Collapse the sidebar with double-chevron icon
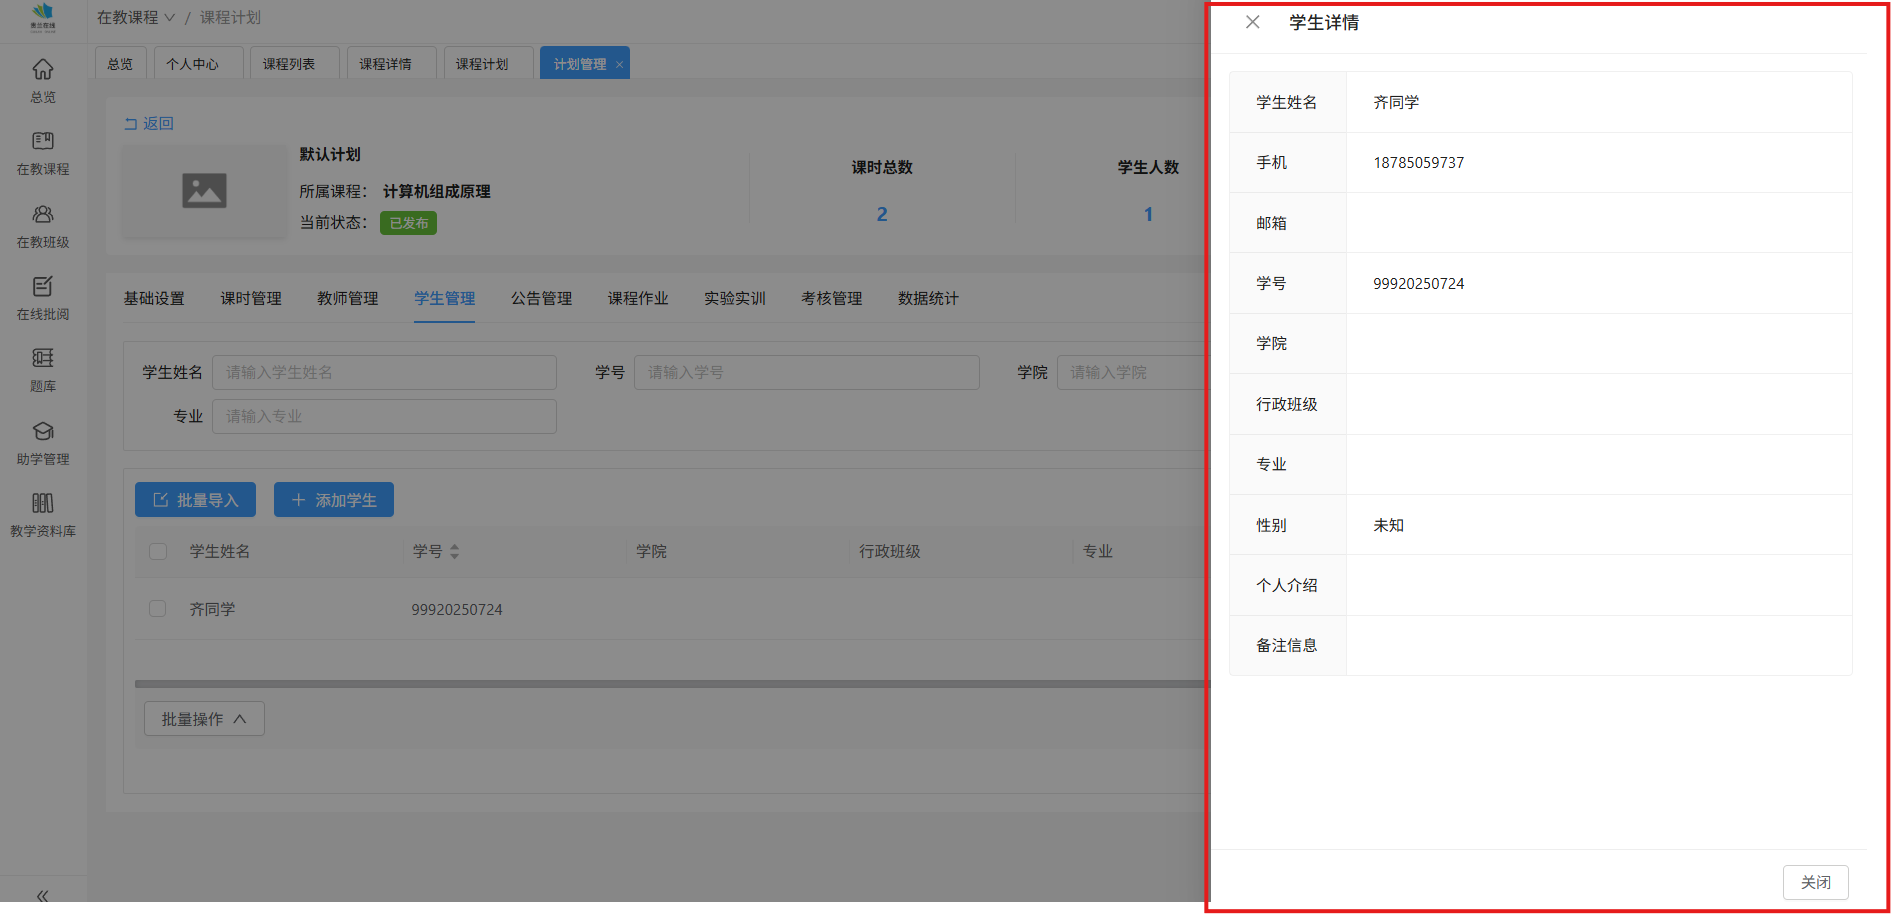Viewport: 1891px width, 914px height. point(42,896)
